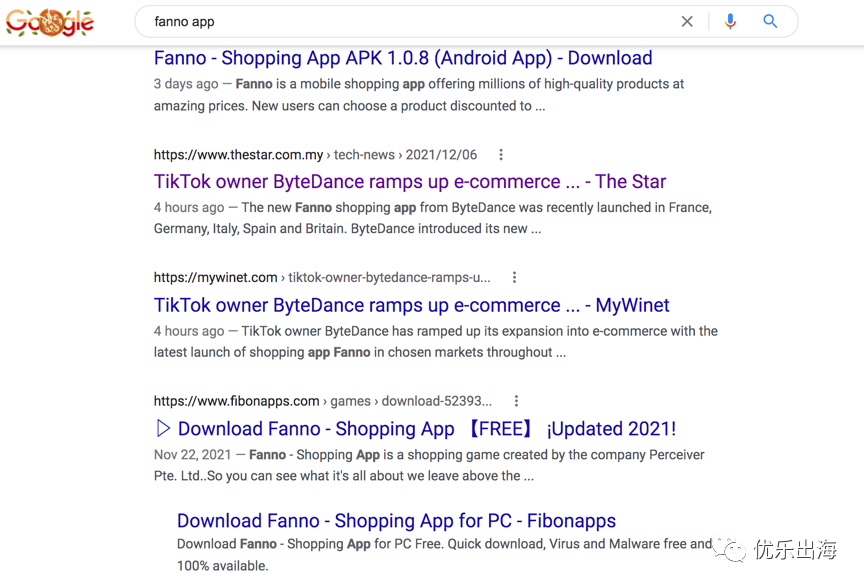Open mywinet.com result options menu
The image size is (864, 587).
pyautogui.click(x=514, y=277)
